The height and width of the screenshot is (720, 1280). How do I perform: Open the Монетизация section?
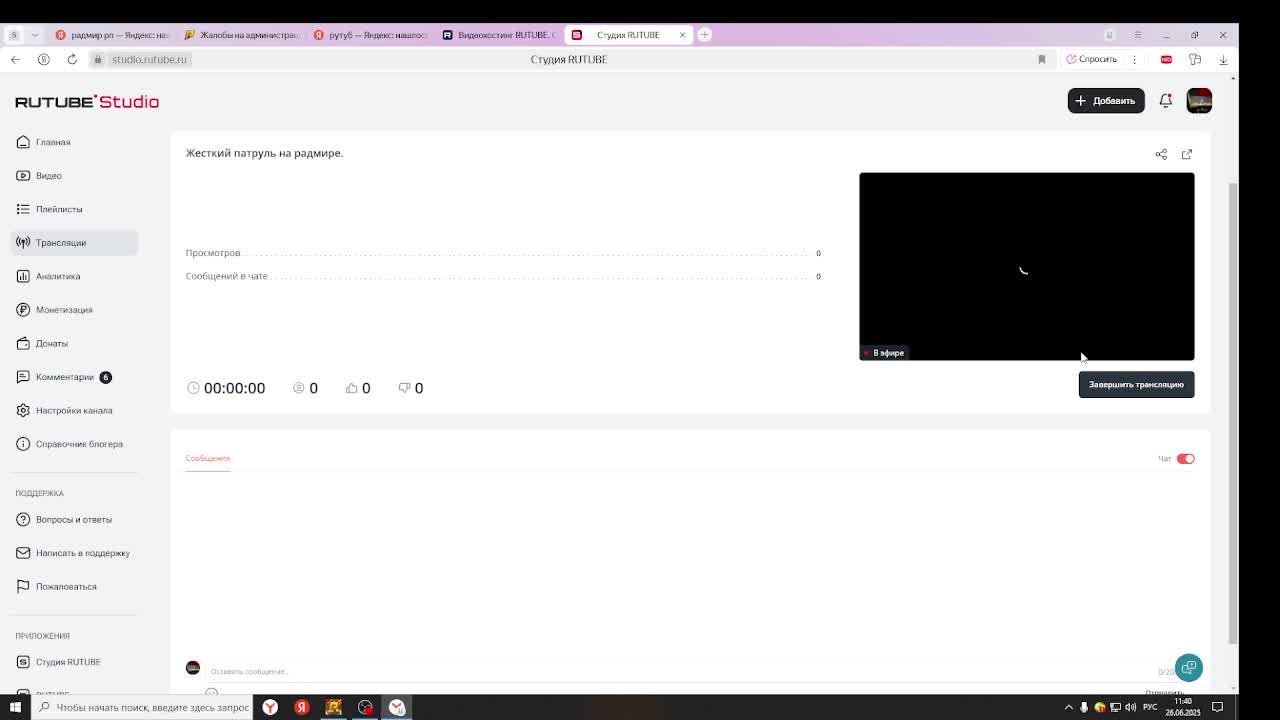[64, 310]
